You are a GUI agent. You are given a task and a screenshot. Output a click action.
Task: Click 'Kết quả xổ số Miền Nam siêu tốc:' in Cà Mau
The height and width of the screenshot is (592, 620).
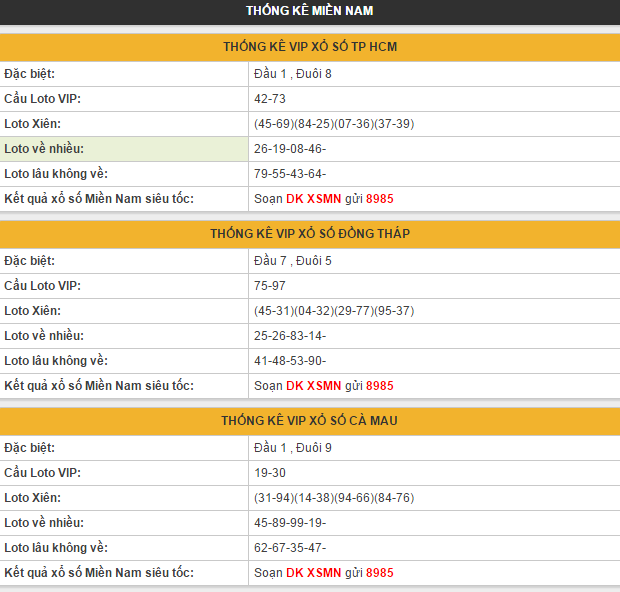(99, 573)
